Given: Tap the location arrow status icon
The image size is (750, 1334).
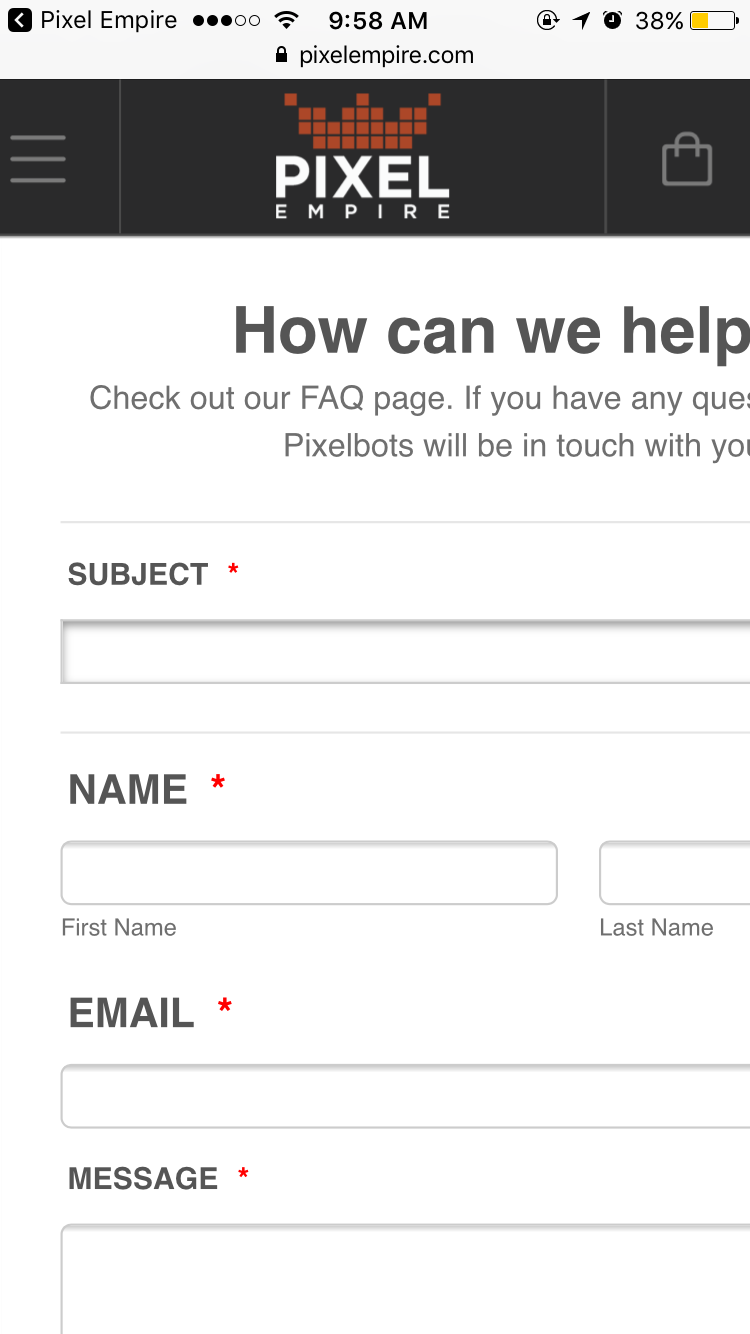Looking at the screenshot, I should [582, 20].
